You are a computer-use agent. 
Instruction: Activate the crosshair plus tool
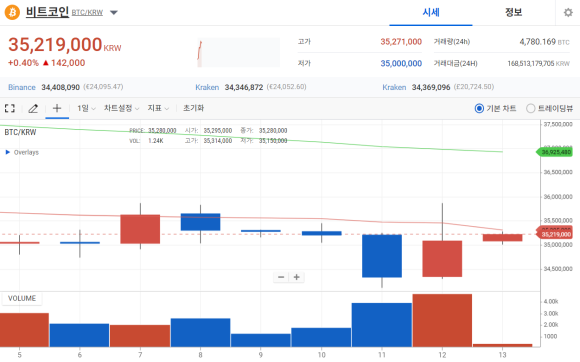coord(57,108)
